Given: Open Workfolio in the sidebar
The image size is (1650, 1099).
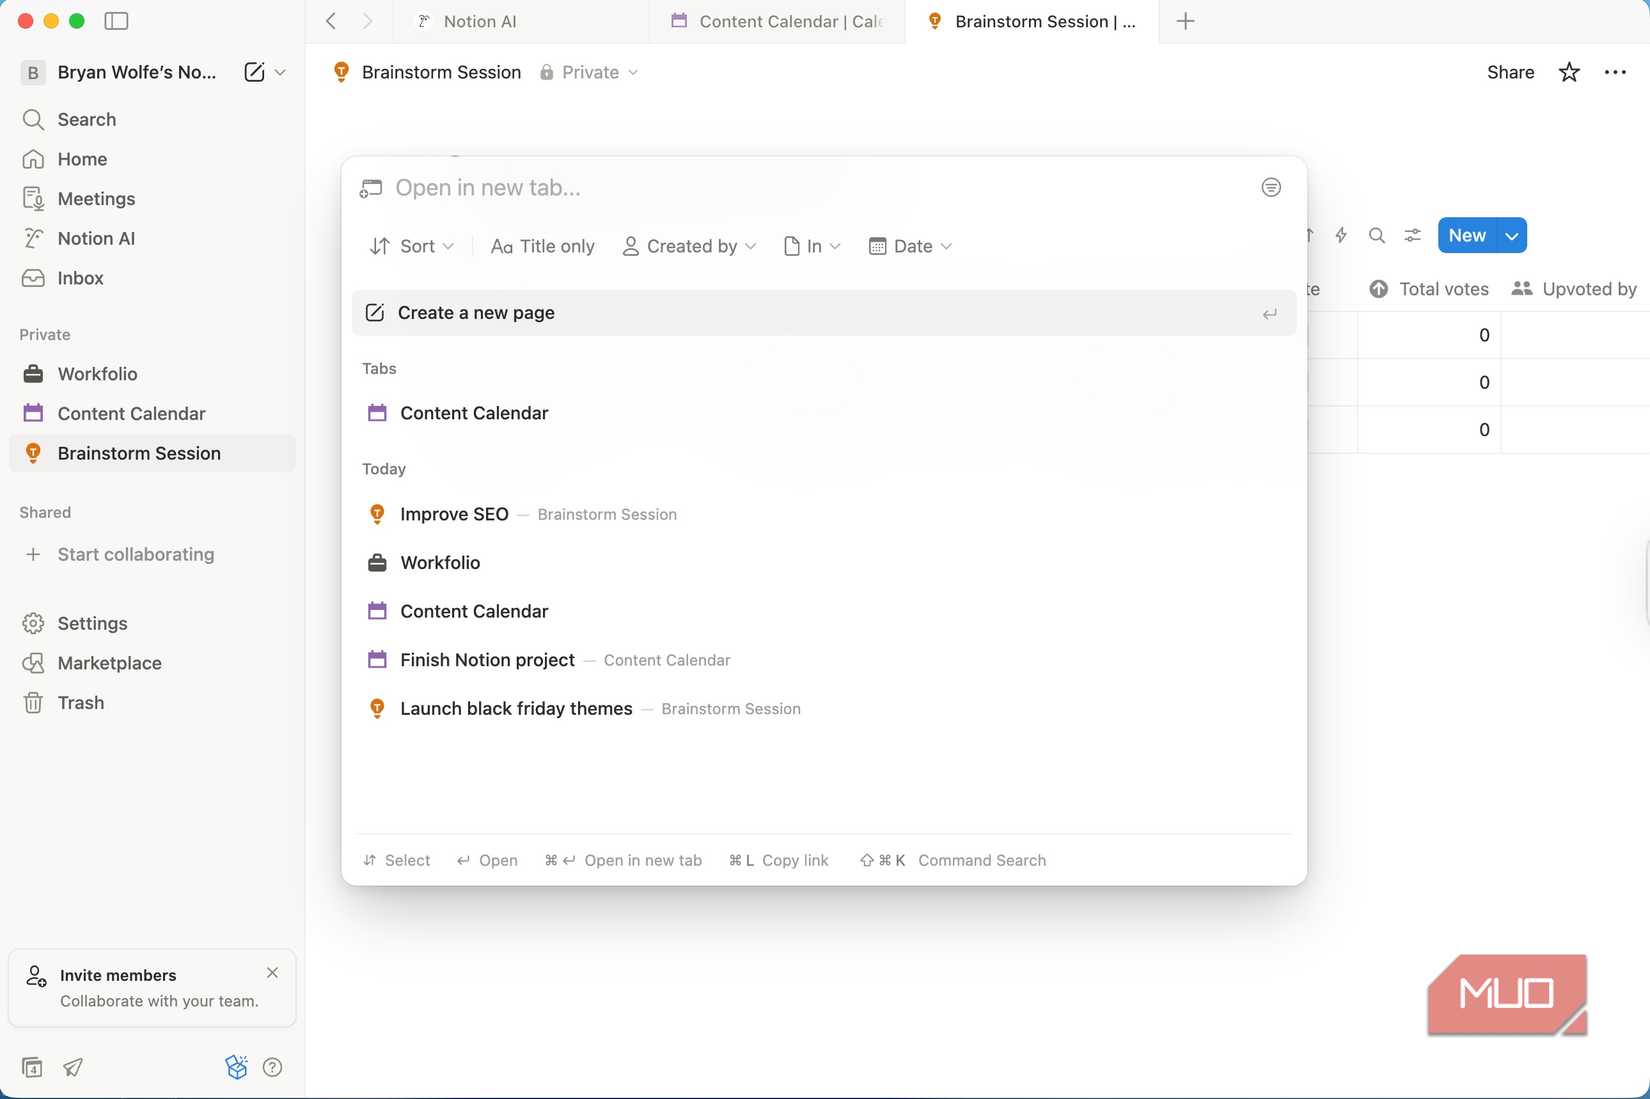Looking at the screenshot, I should click(98, 374).
